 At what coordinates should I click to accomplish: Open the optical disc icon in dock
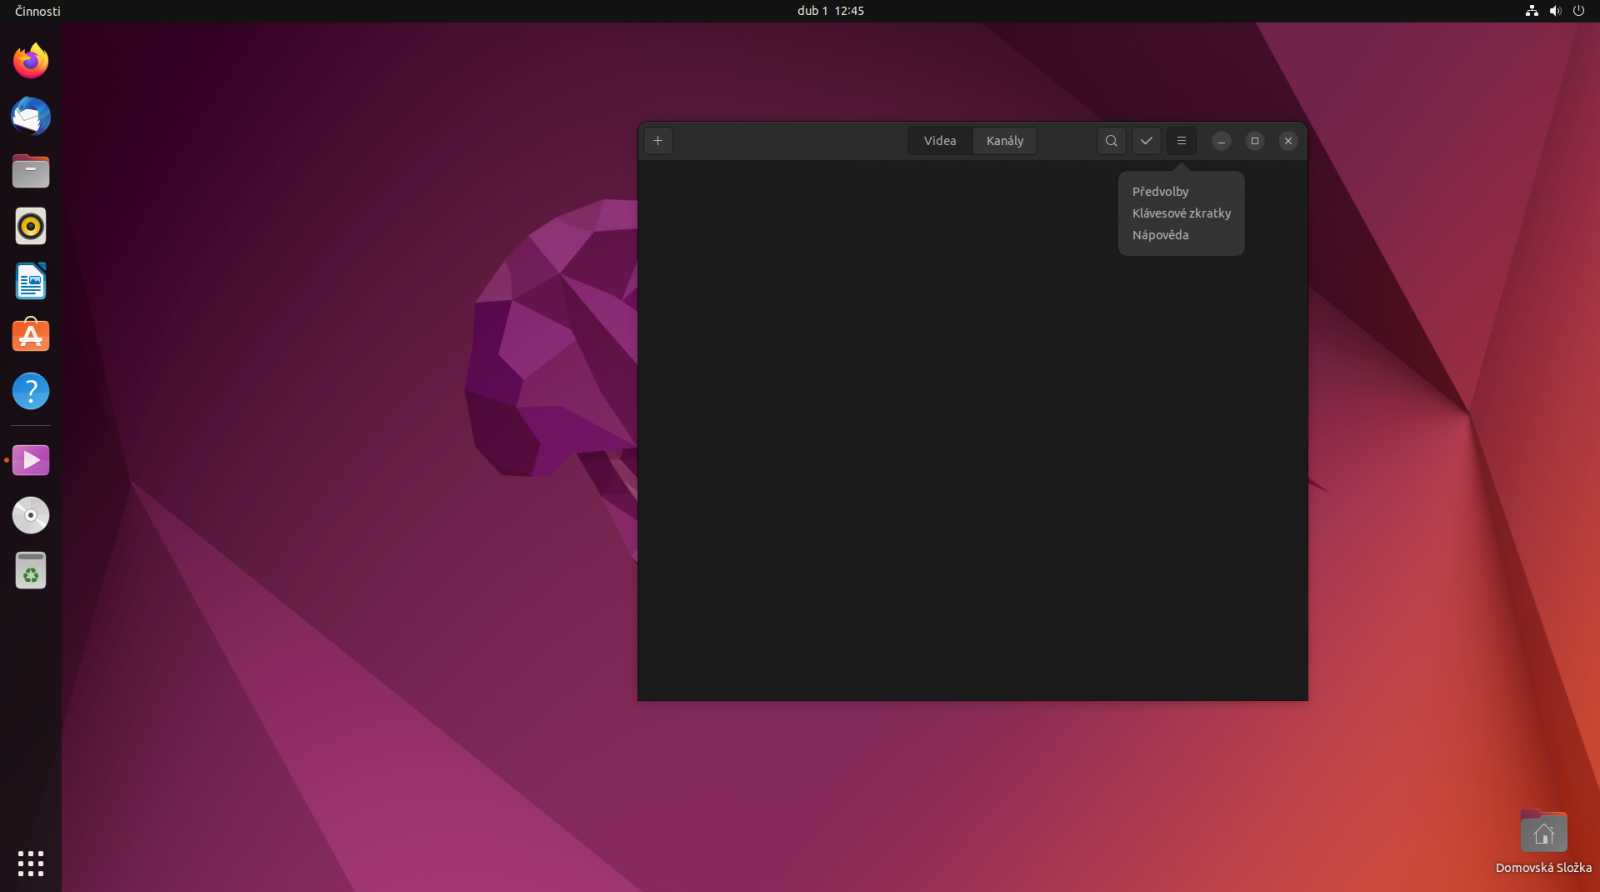31,515
